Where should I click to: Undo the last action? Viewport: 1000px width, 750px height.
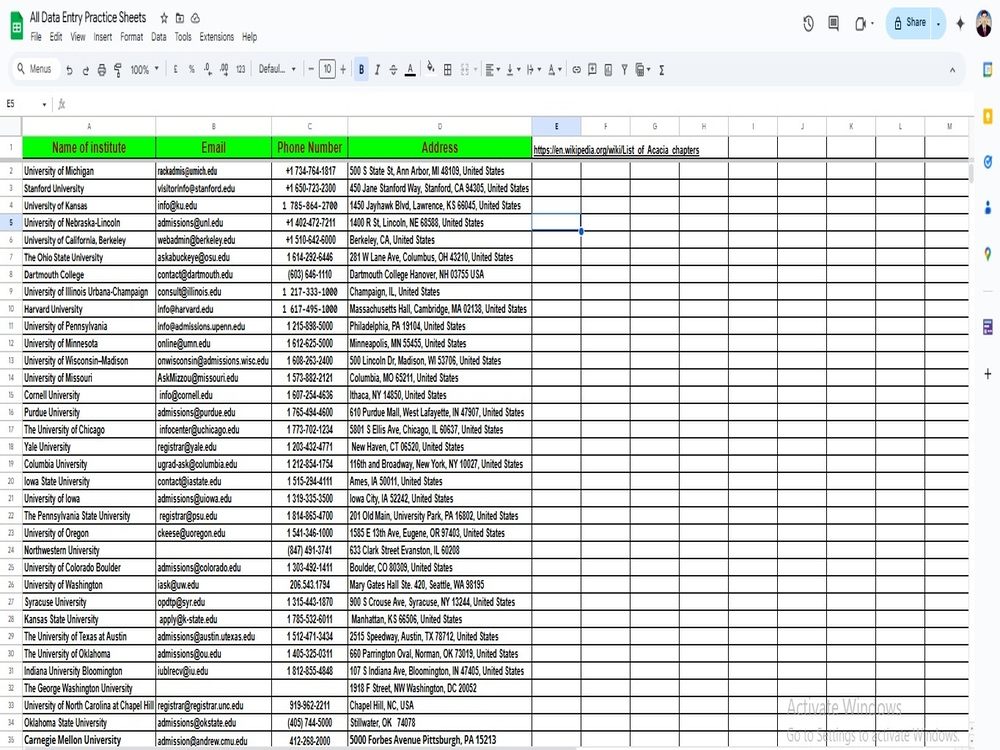click(70, 70)
